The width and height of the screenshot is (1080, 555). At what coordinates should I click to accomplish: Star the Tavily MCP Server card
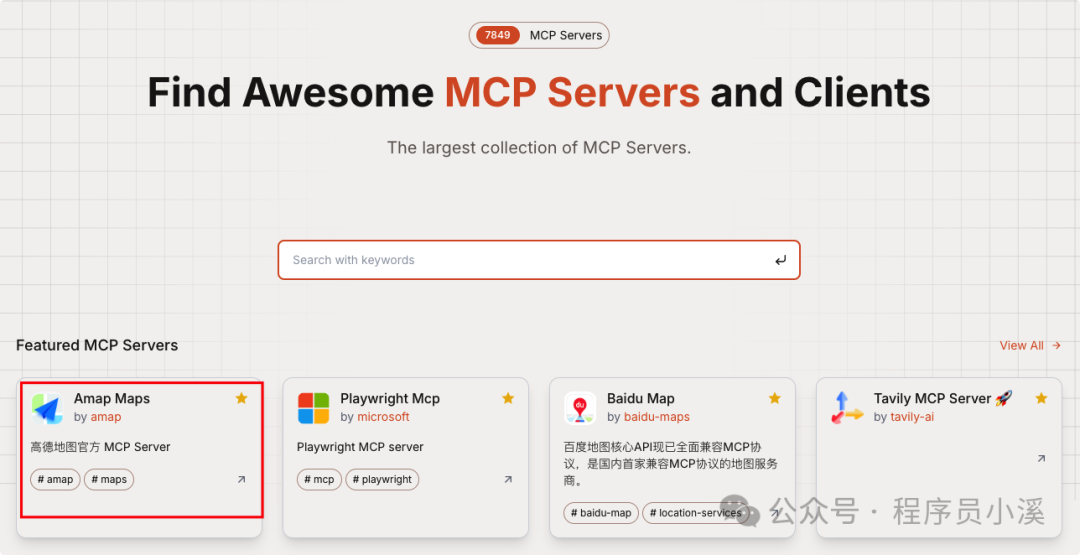coord(1041,398)
